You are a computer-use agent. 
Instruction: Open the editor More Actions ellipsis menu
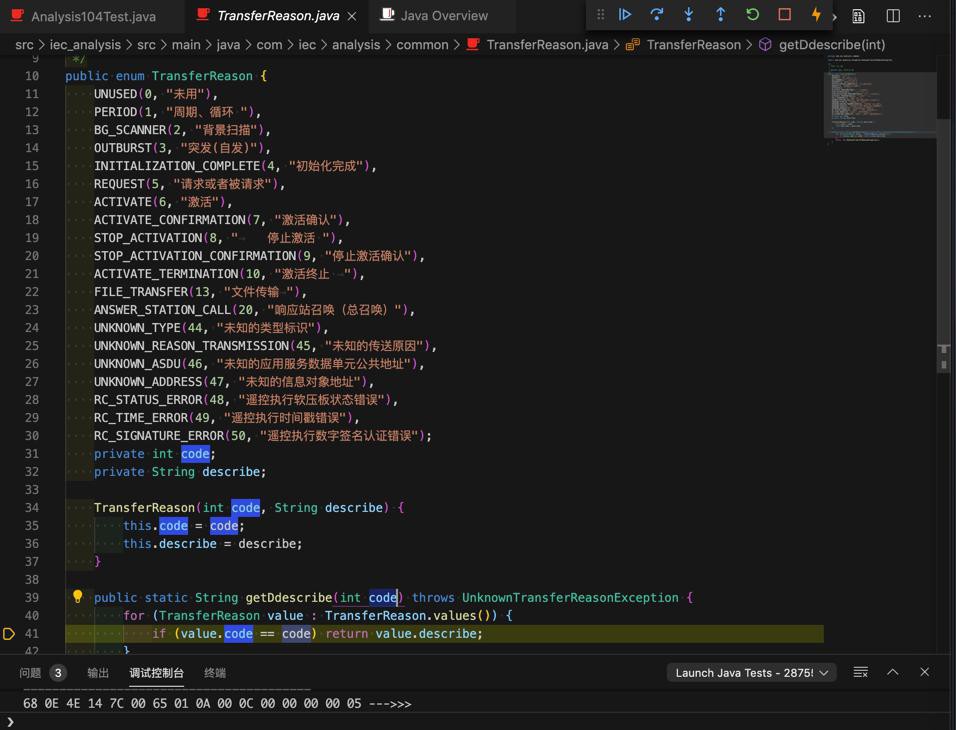click(x=925, y=16)
